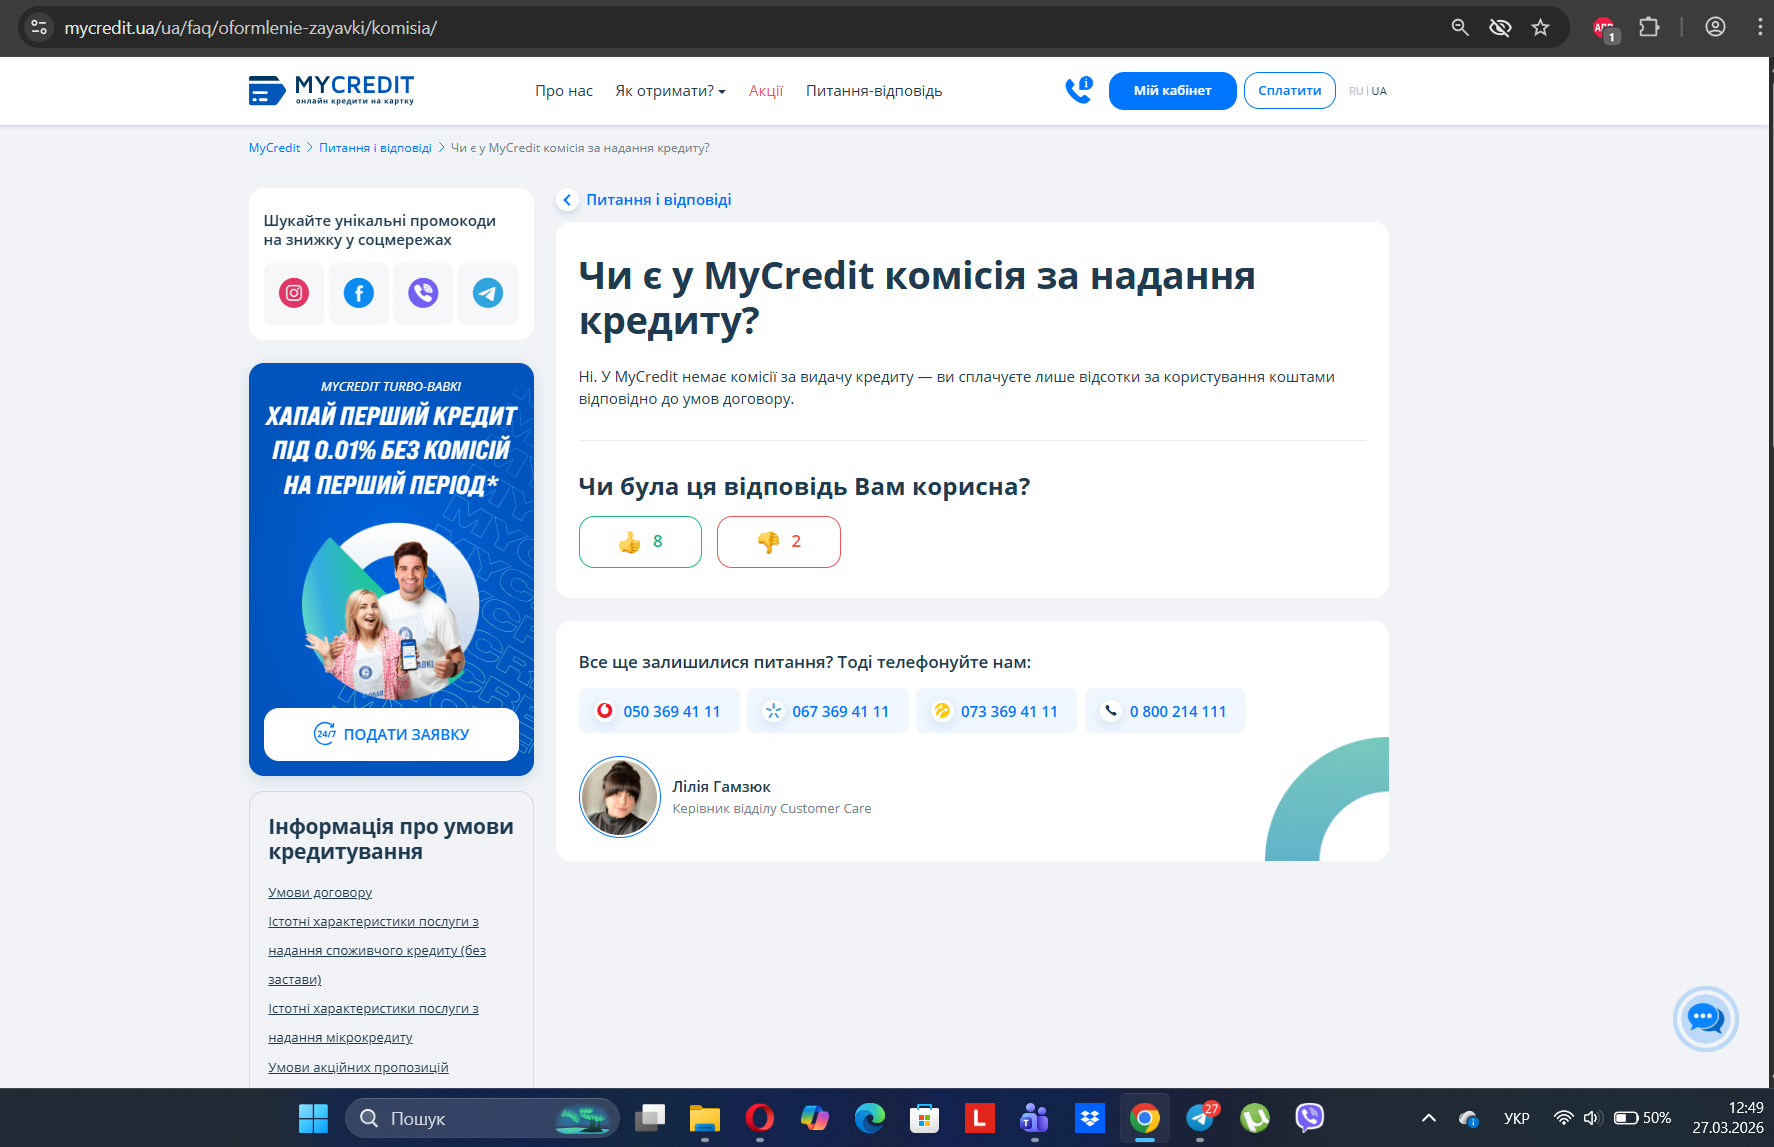Open Task View on the taskbar
Viewport: 1774px width, 1147px height.
tap(650, 1118)
